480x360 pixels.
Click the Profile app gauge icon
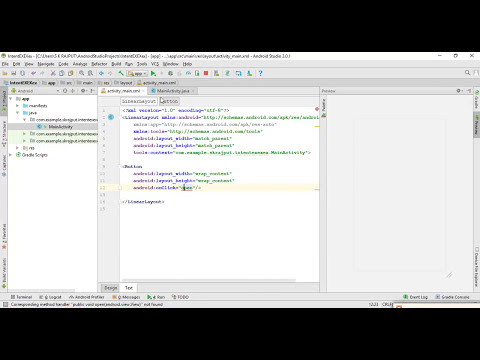188,73
